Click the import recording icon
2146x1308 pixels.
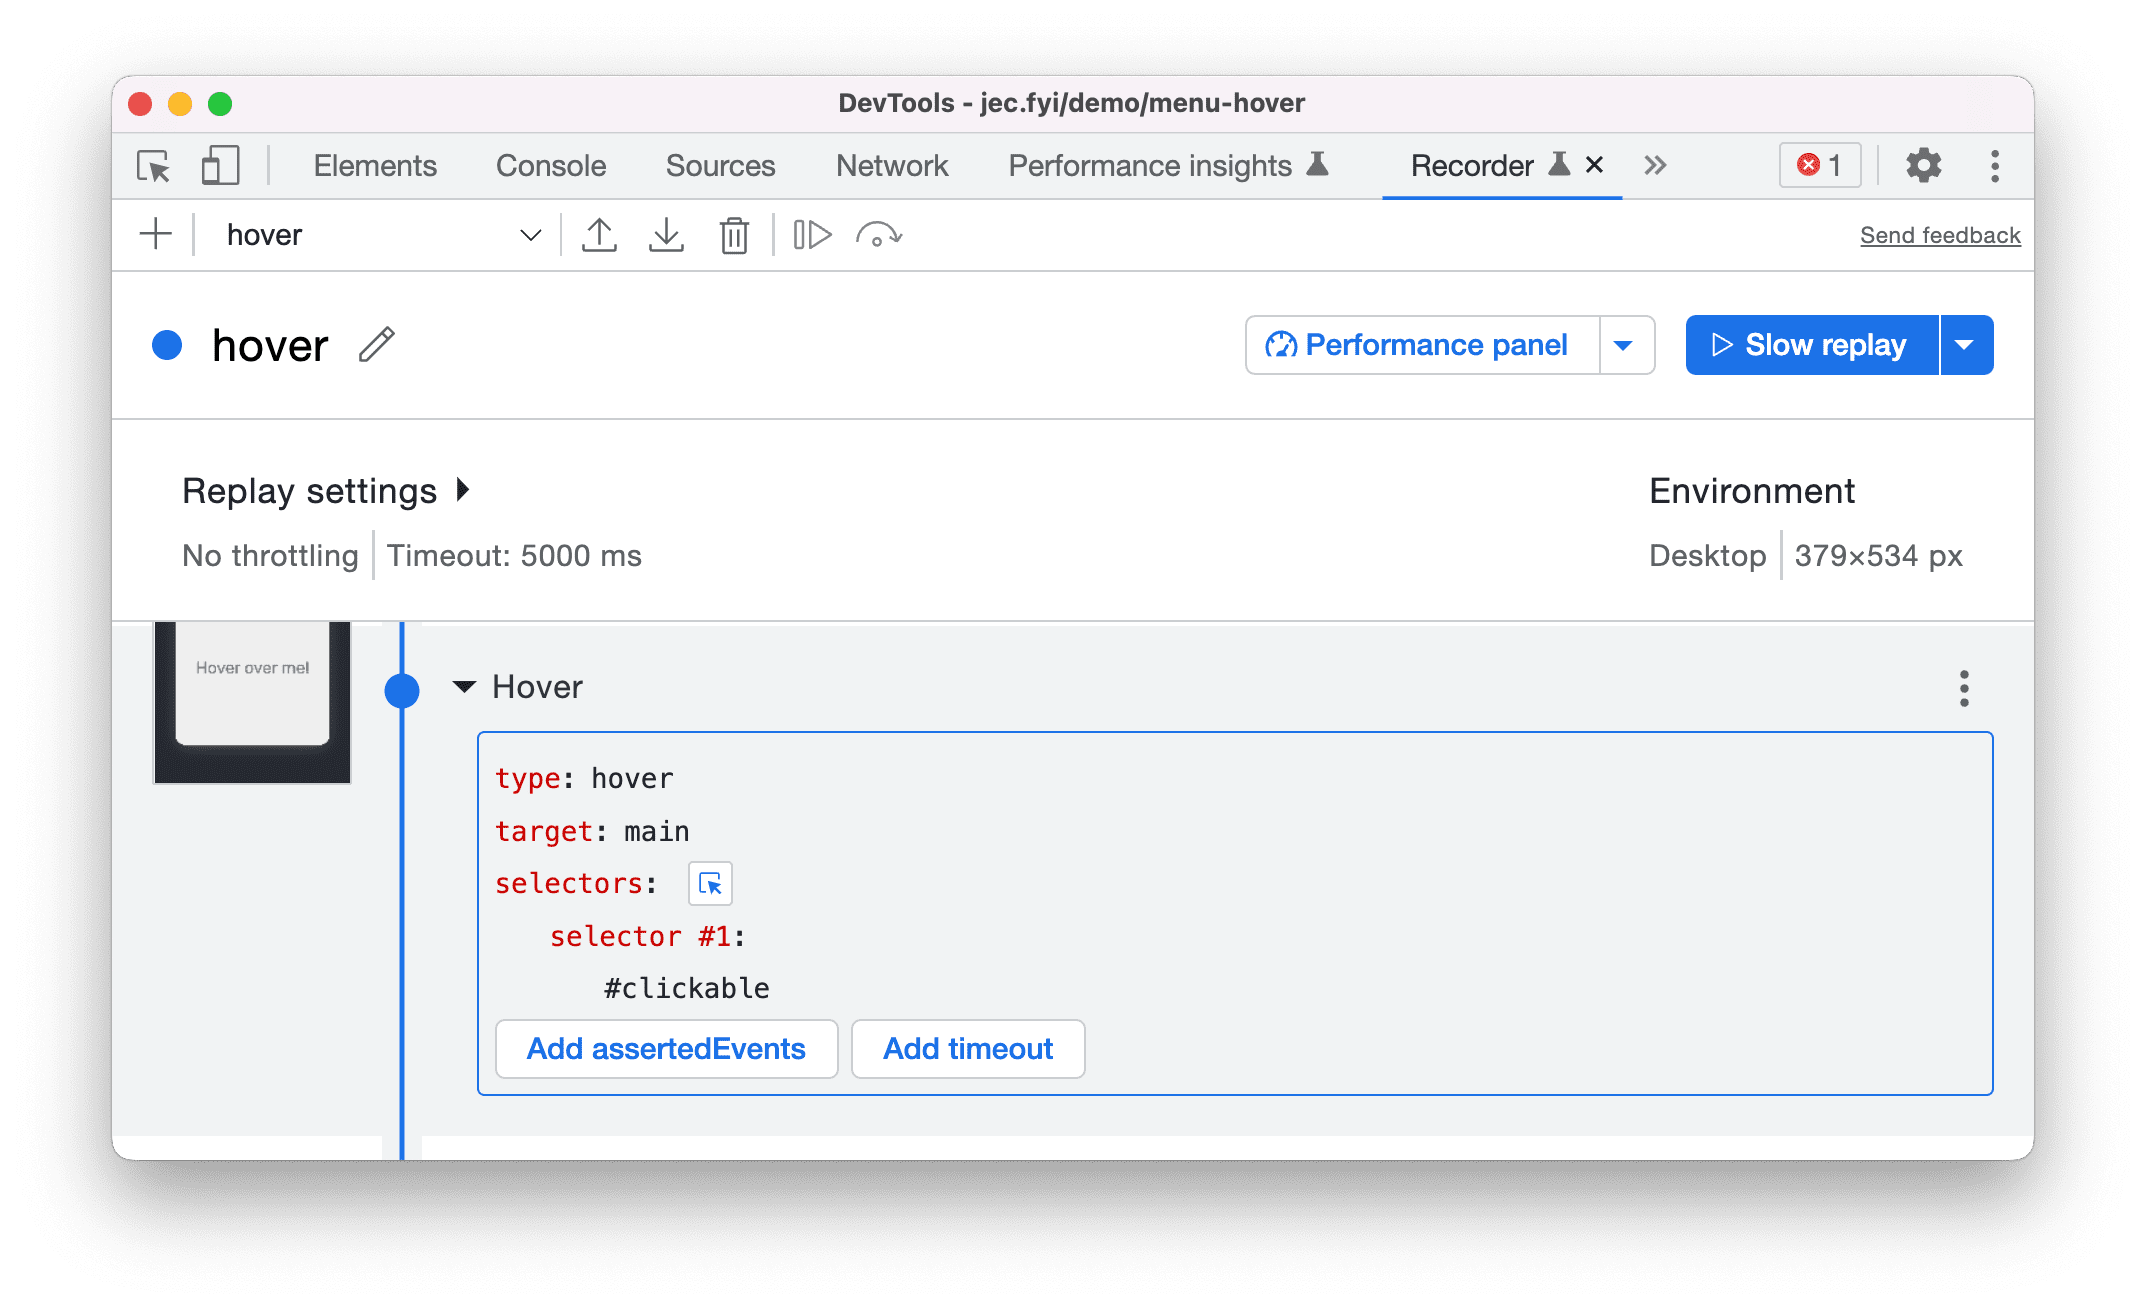point(665,233)
